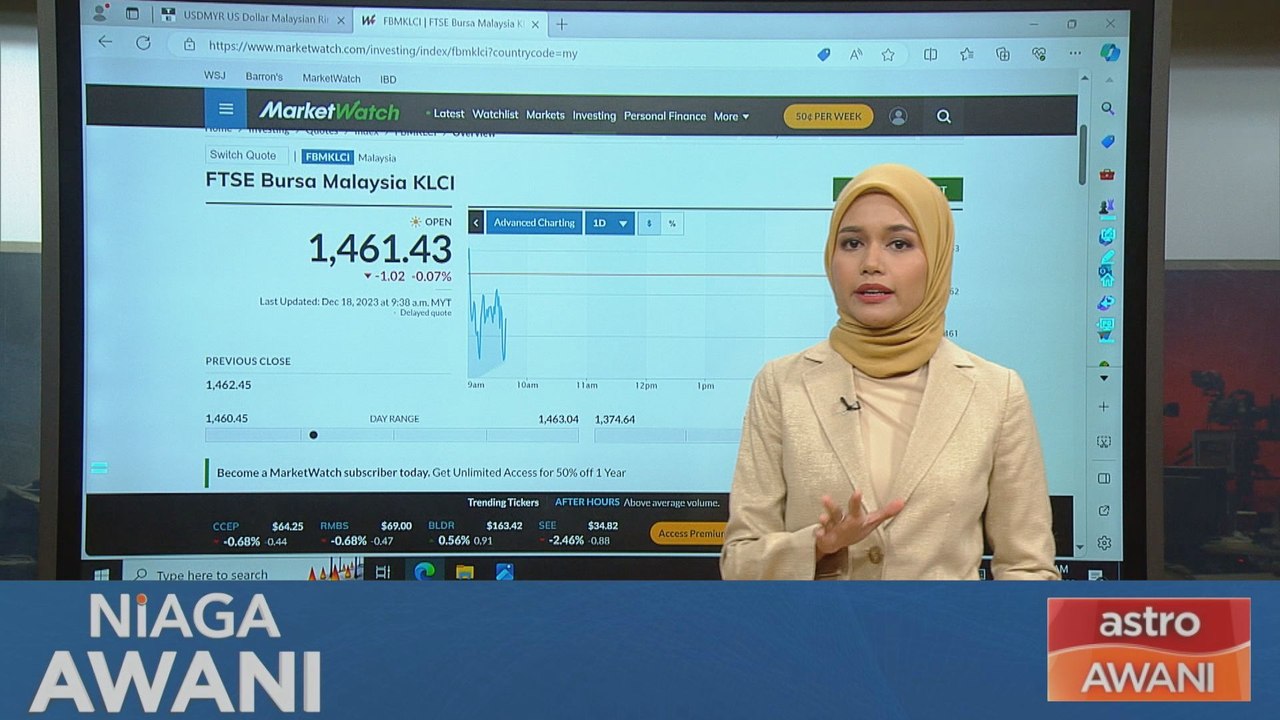1280x720 pixels.
Task: Open the MarketWatch hamburger menu
Action: click(226, 109)
